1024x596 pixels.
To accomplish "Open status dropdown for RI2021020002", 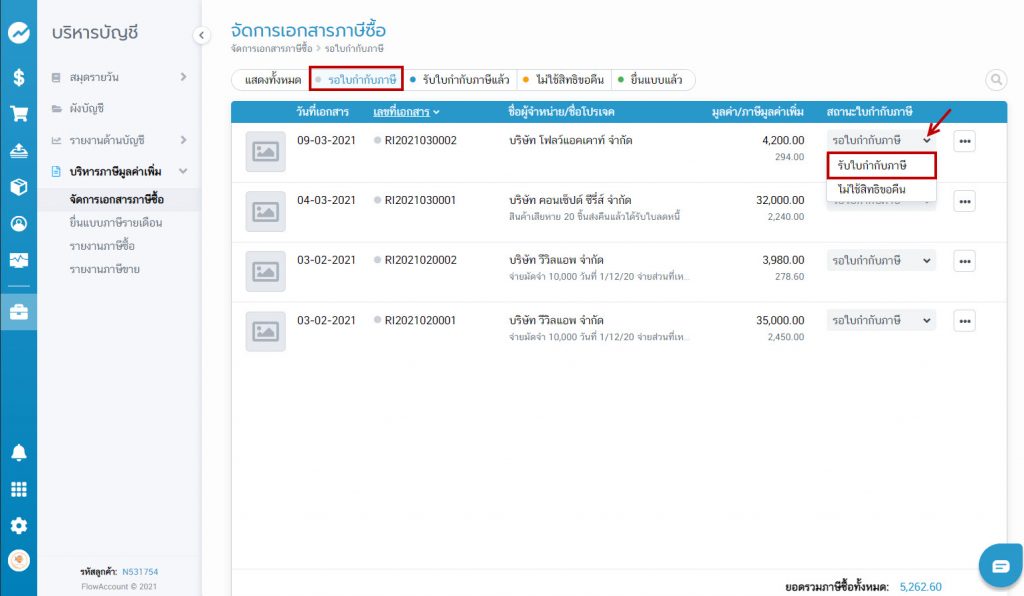I will (881, 261).
